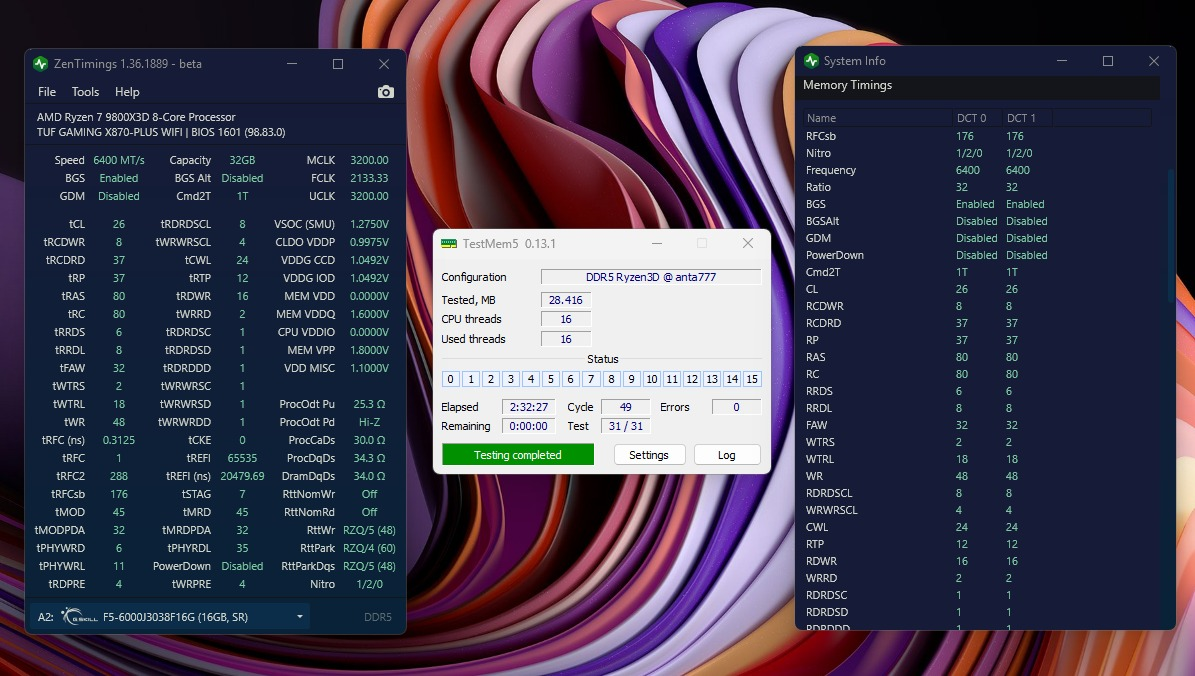Viewport: 1195px width, 676px height.
Task: Click the ProcOdt Pu value 25.3 Ω
Action: [x=369, y=404]
